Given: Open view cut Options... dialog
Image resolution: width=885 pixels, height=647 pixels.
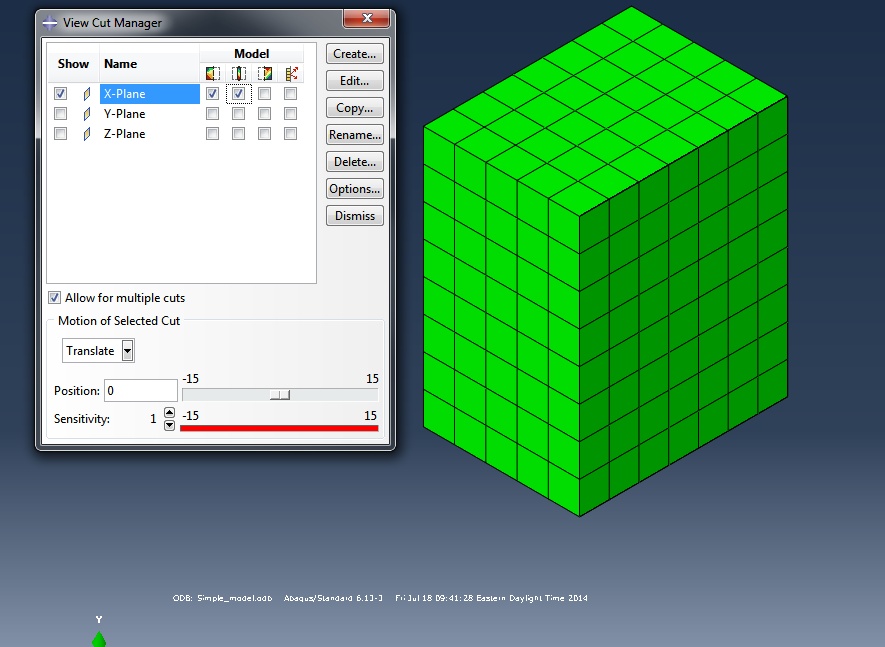Looking at the screenshot, I should (354, 189).
